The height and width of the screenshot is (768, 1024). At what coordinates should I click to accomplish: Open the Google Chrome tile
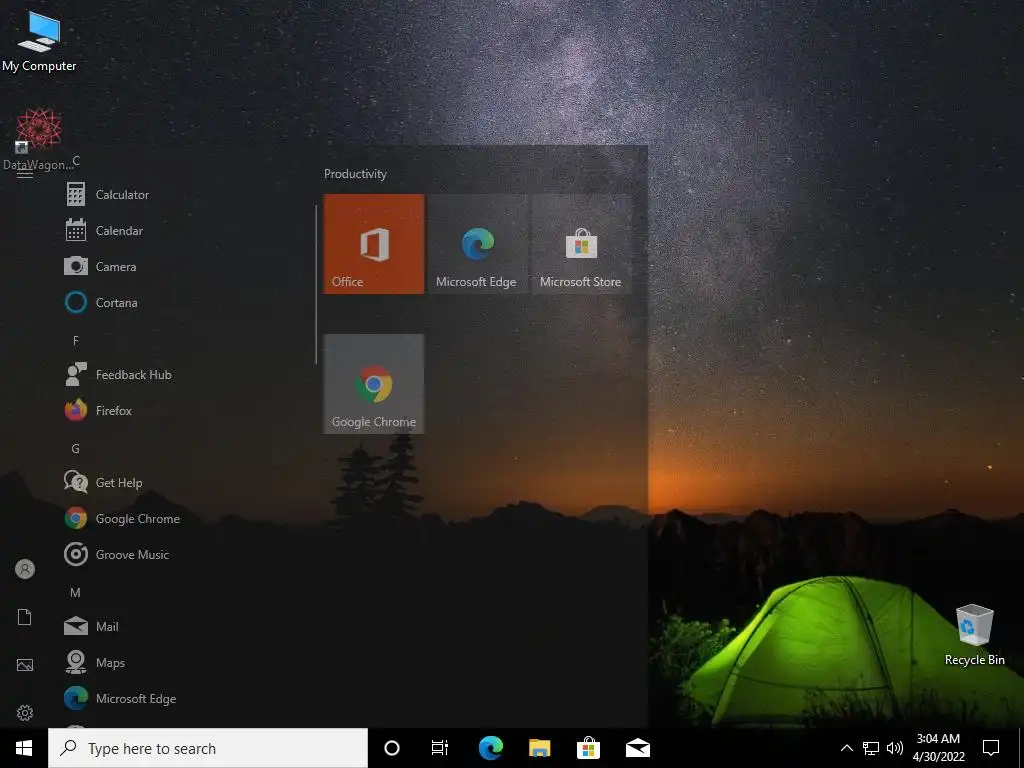[374, 384]
